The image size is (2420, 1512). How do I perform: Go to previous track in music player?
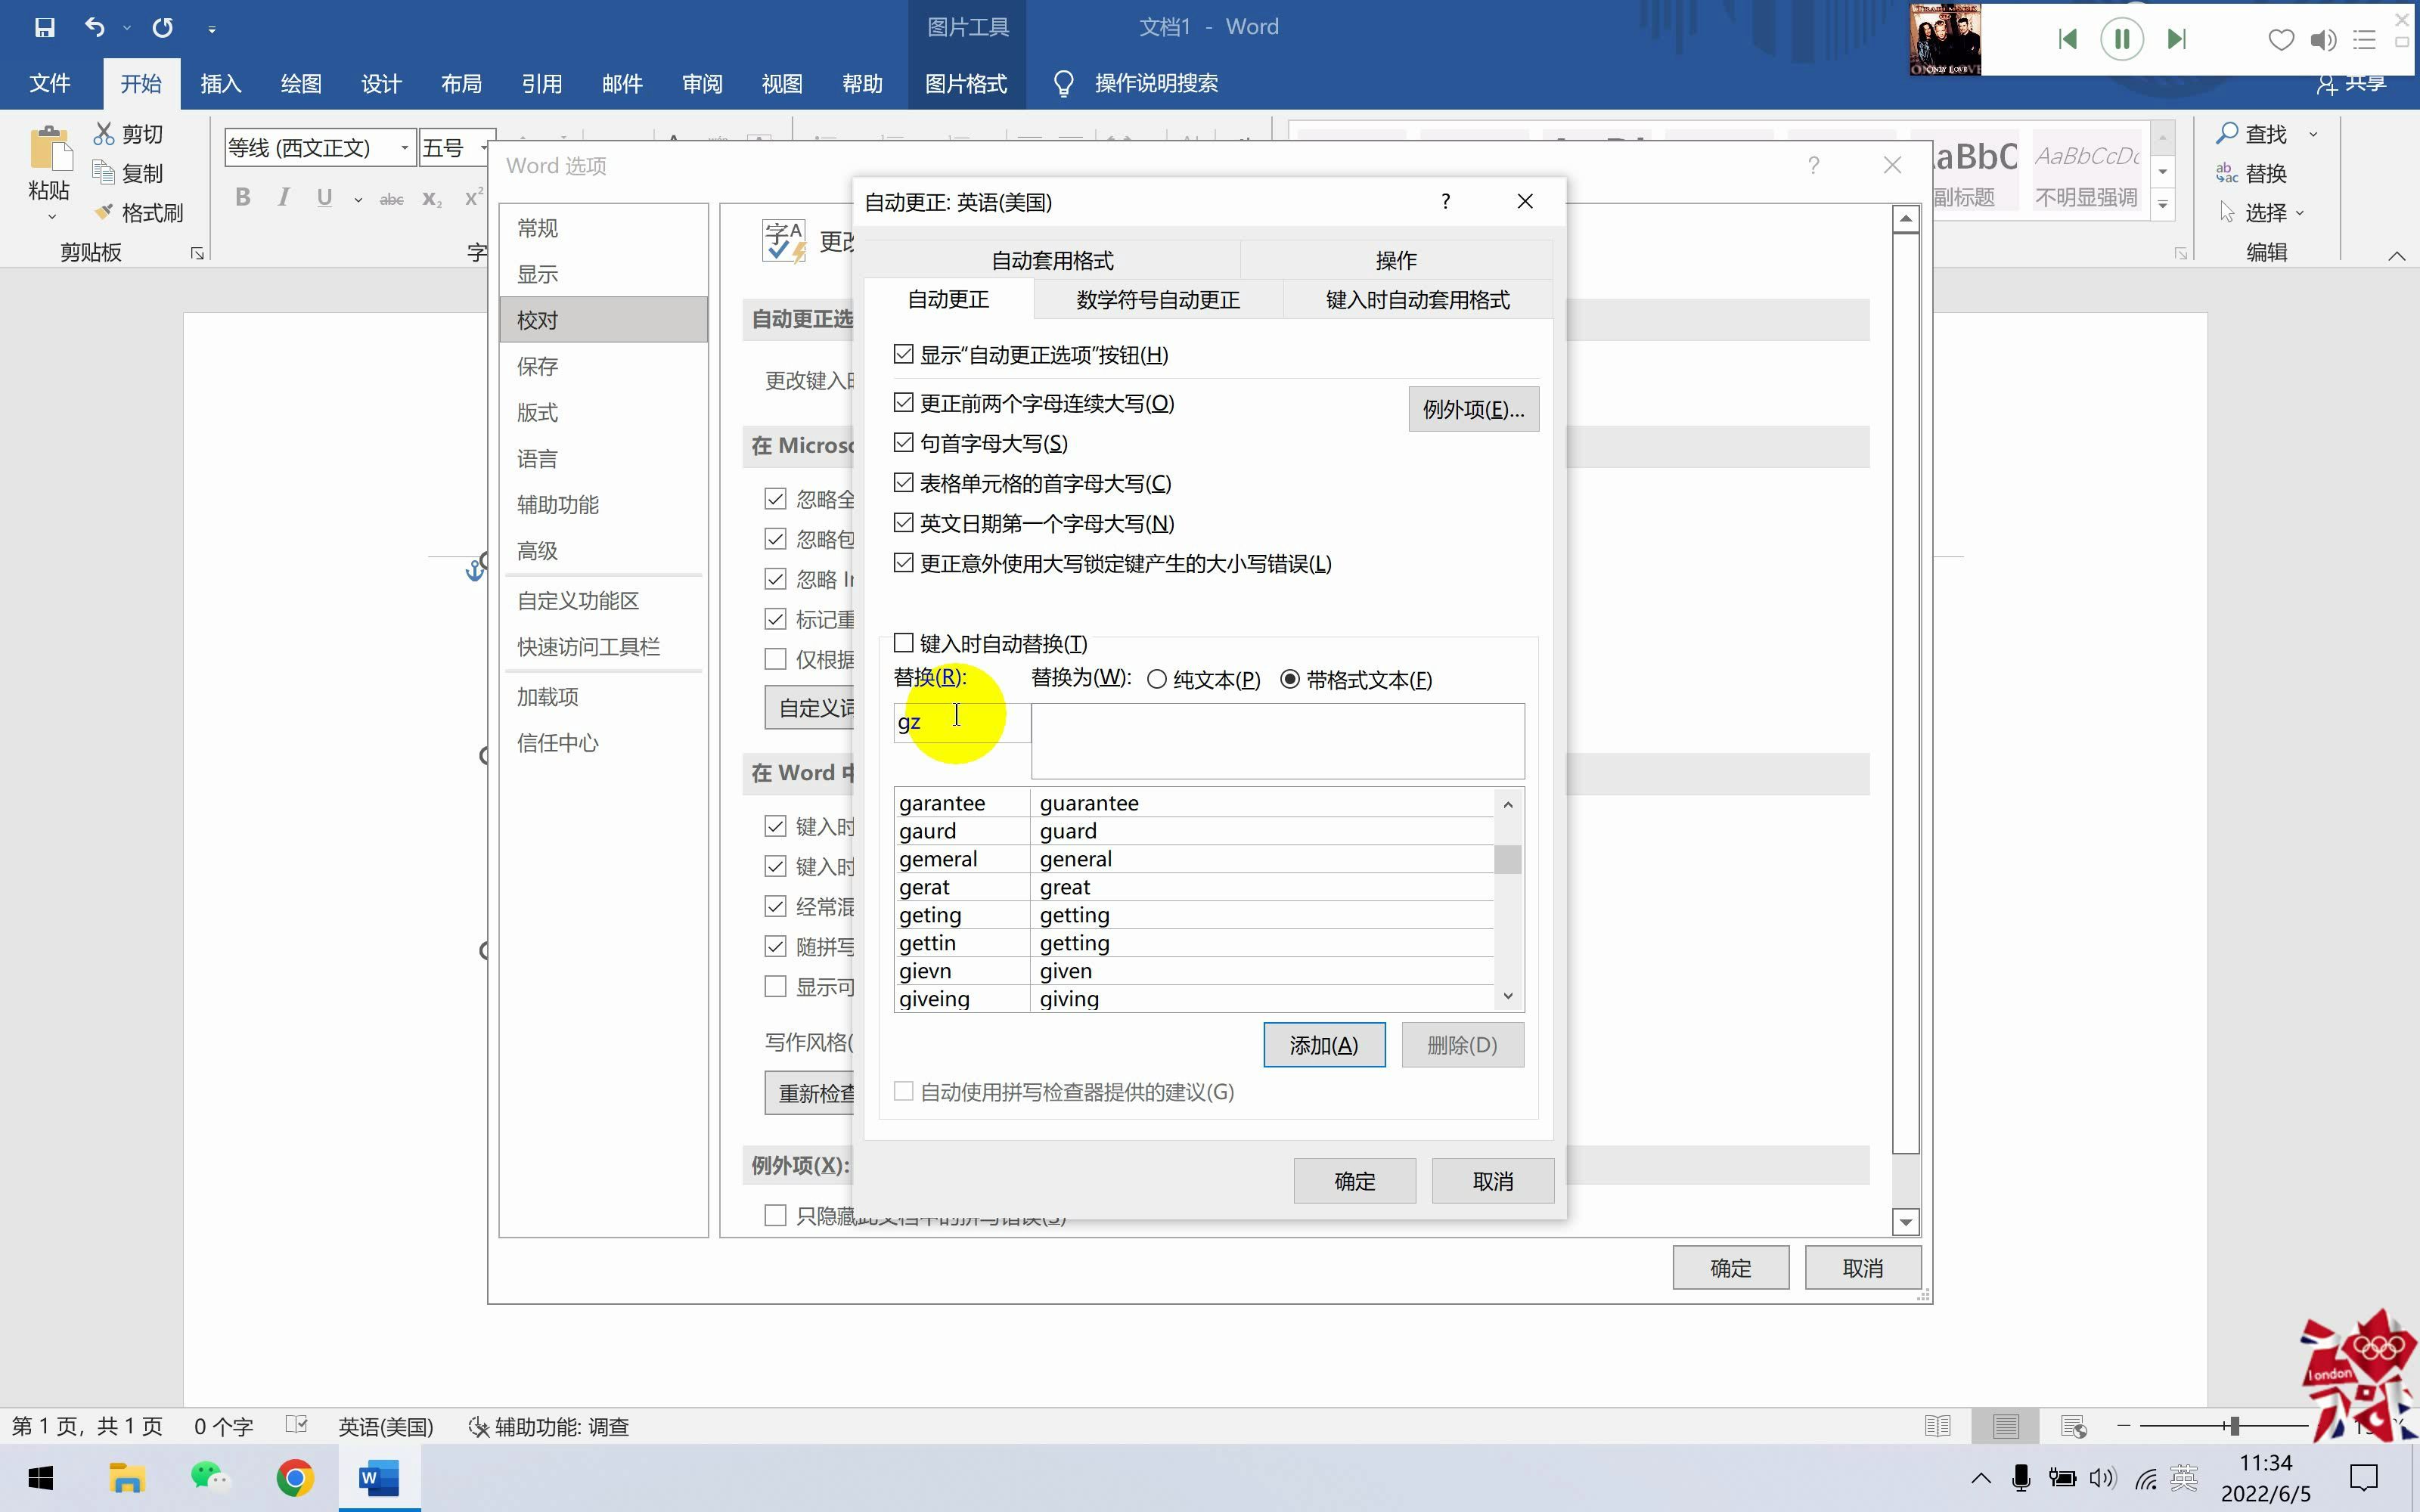point(2067,39)
